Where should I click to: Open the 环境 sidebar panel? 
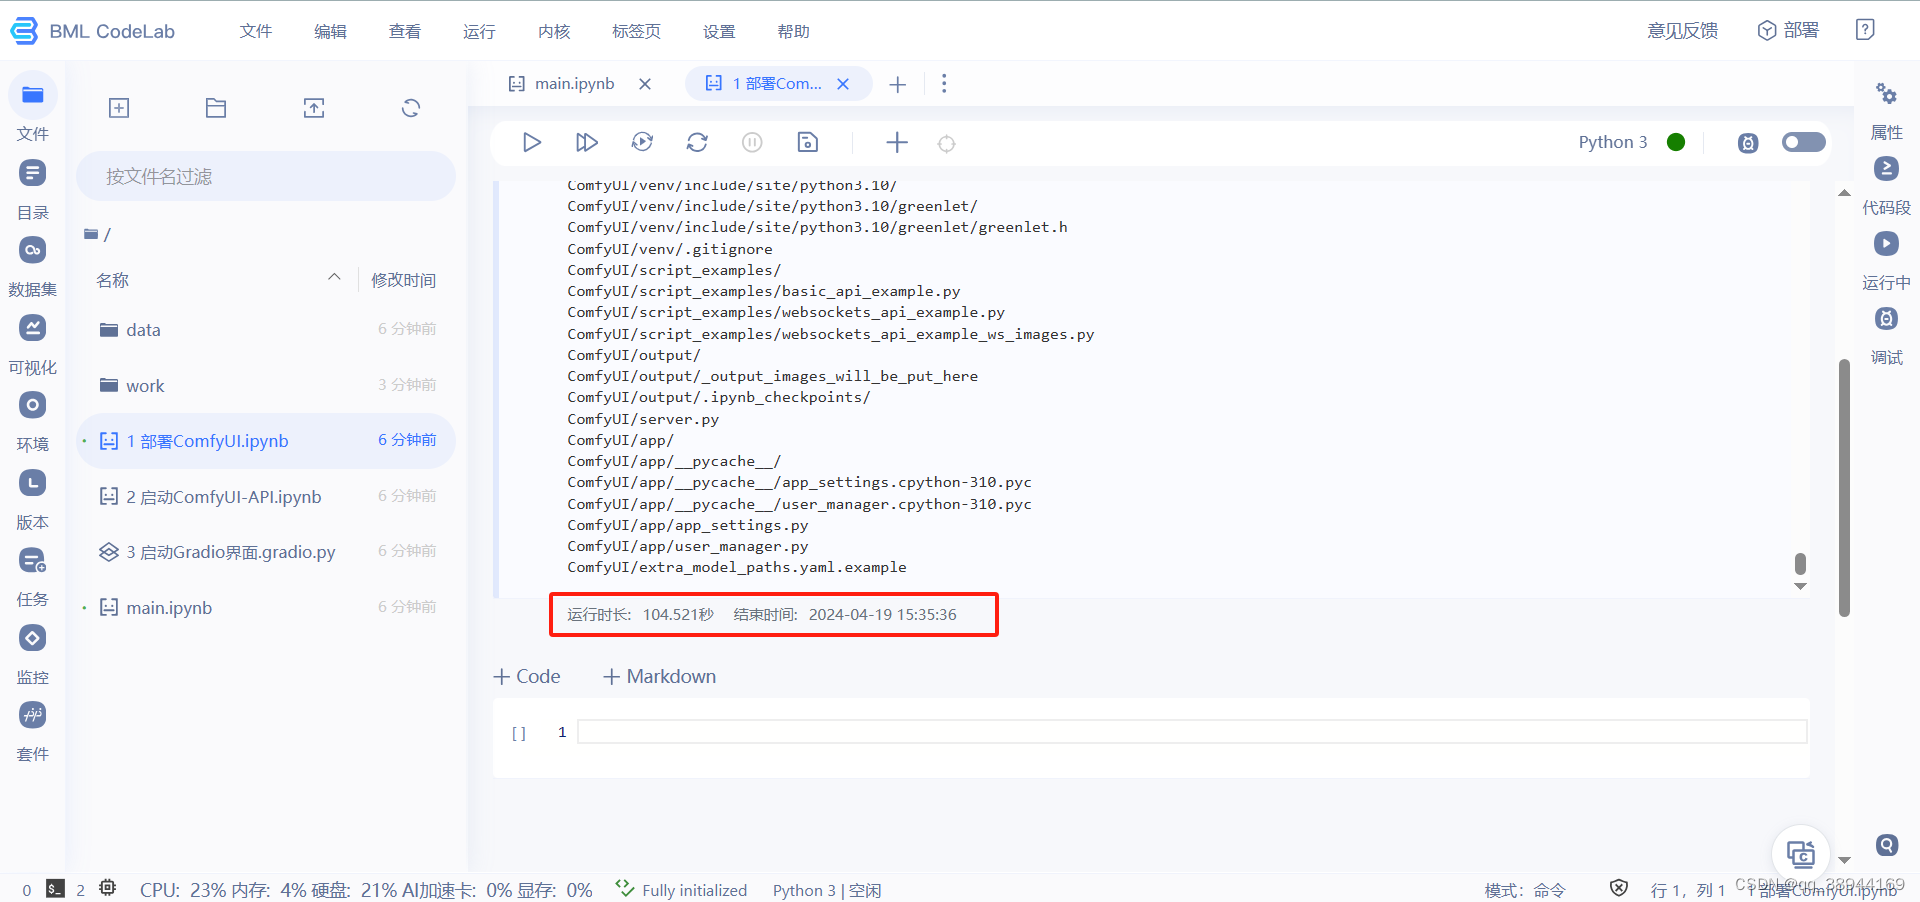[x=33, y=405]
